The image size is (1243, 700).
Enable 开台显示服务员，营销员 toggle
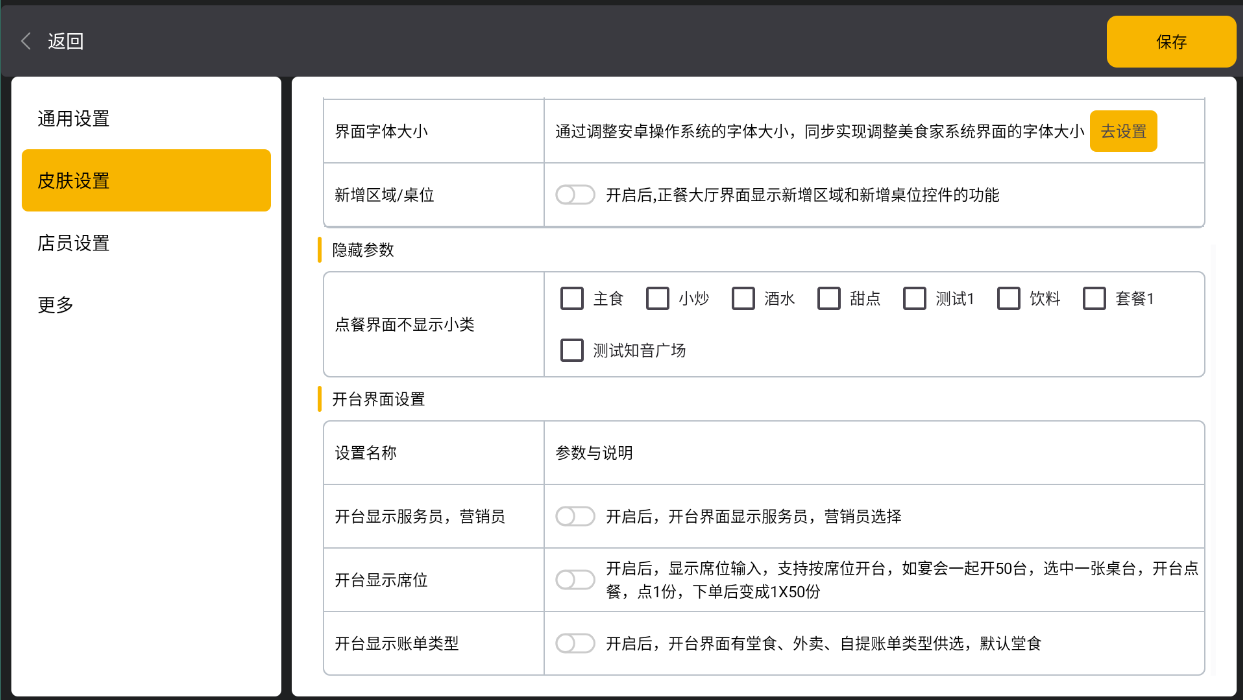click(x=575, y=516)
